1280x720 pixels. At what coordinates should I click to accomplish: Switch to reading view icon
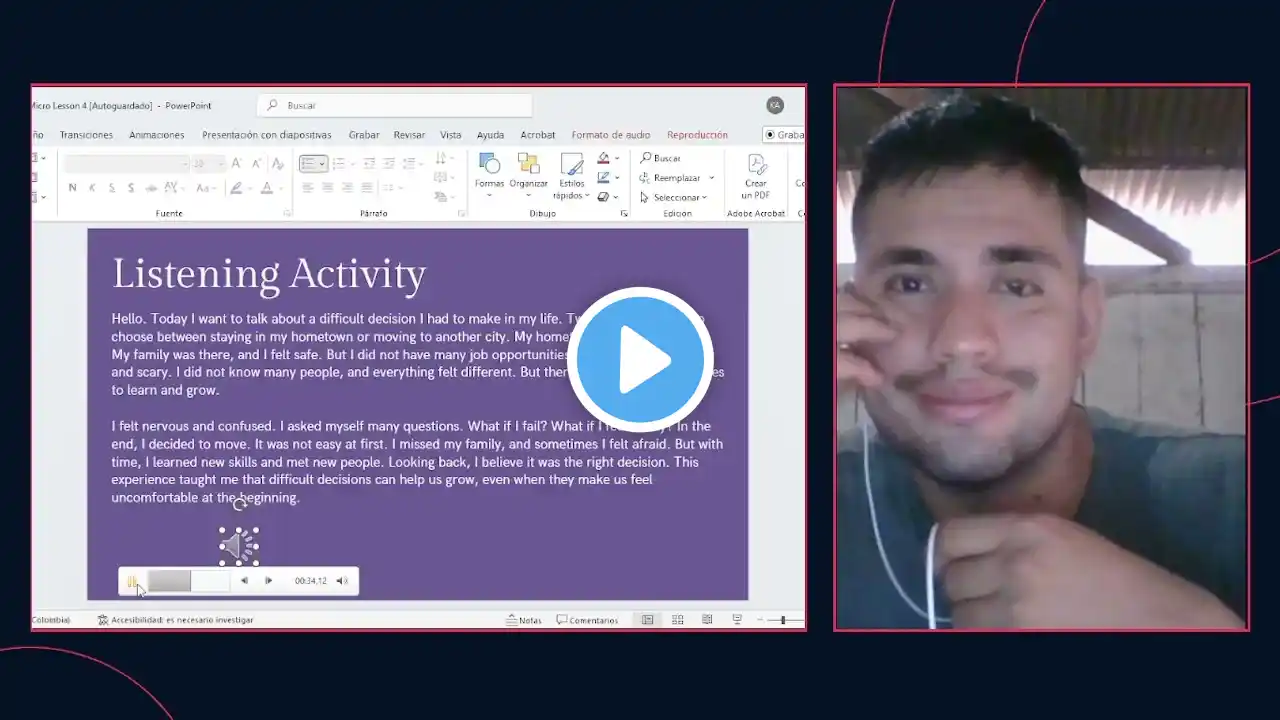(707, 620)
